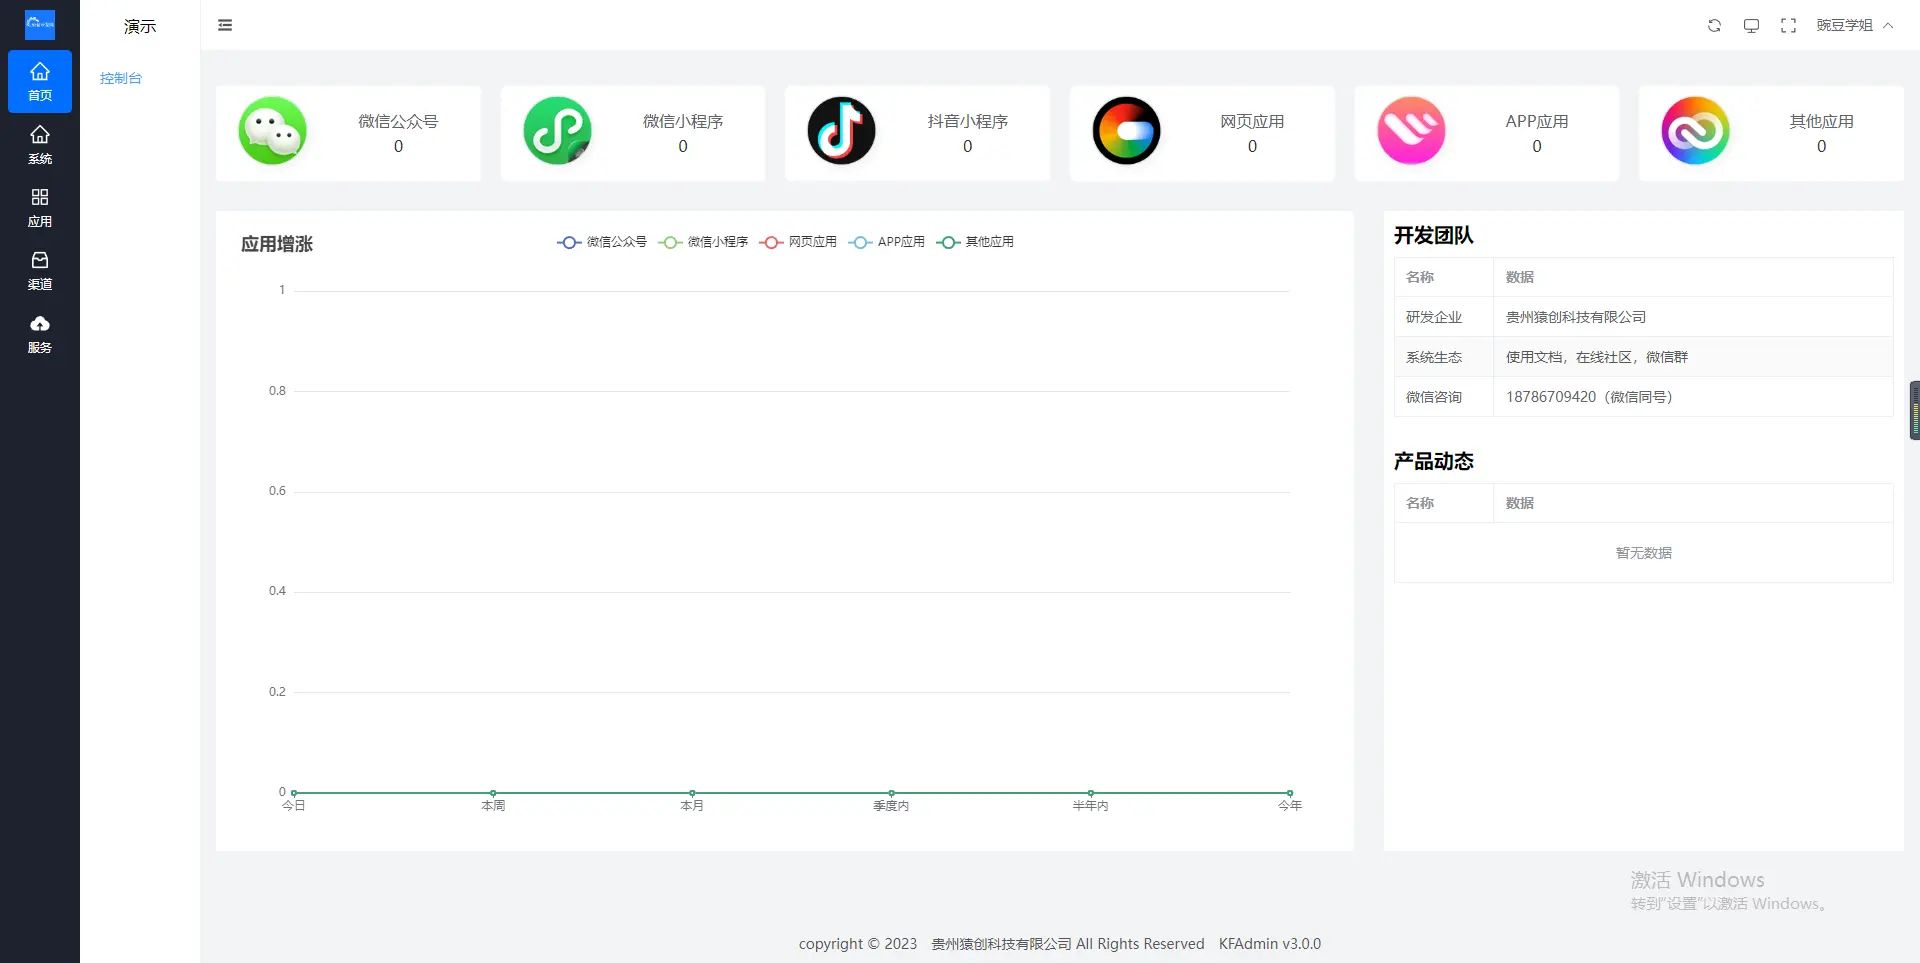Select the 控制台 console menu item
The height and width of the screenshot is (963, 1920).
click(121, 78)
